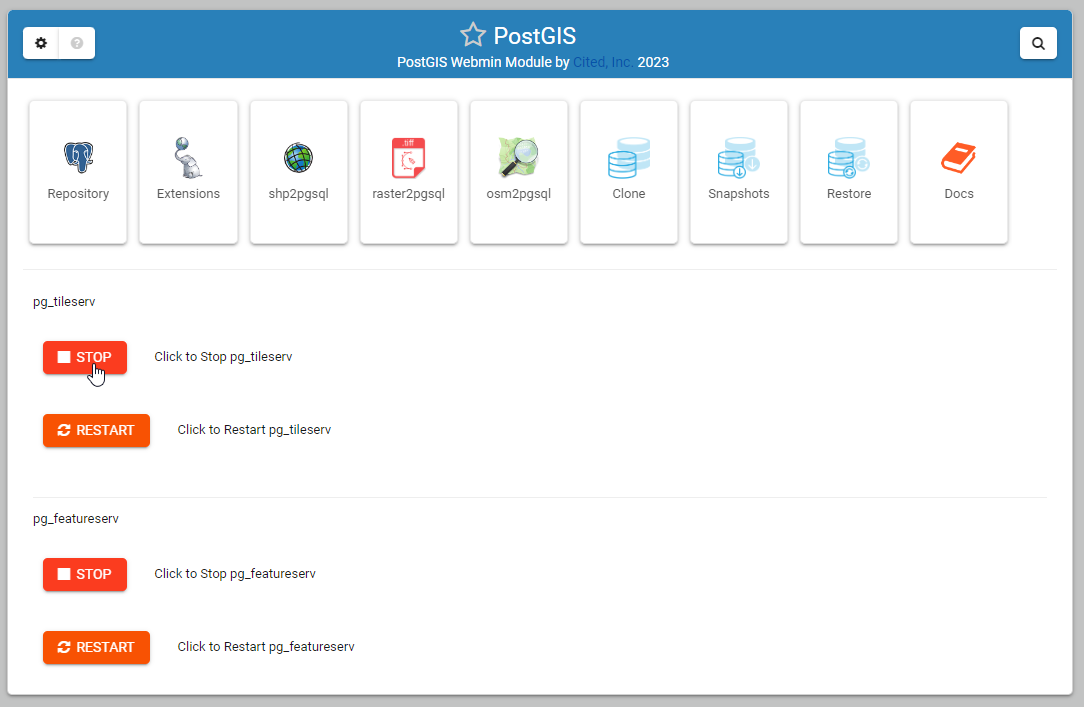
Task: Open the help panel
Action: click(x=77, y=43)
